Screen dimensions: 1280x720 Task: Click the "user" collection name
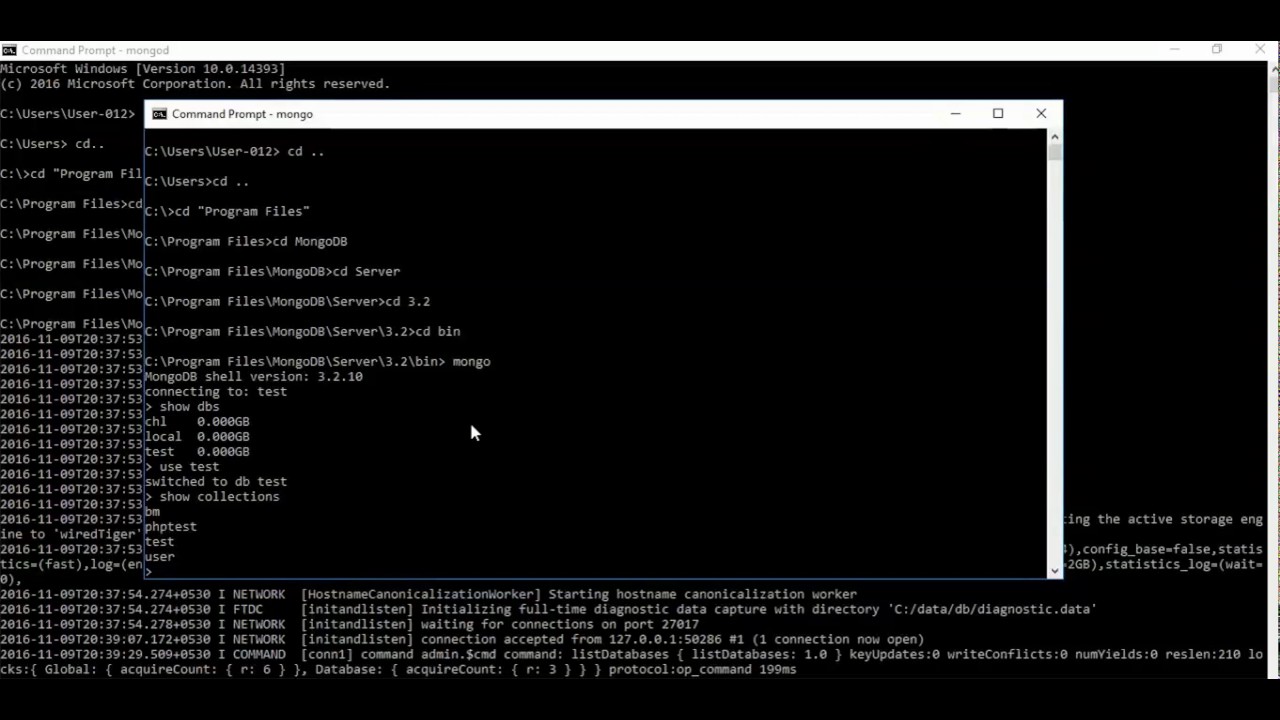point(160,557)
